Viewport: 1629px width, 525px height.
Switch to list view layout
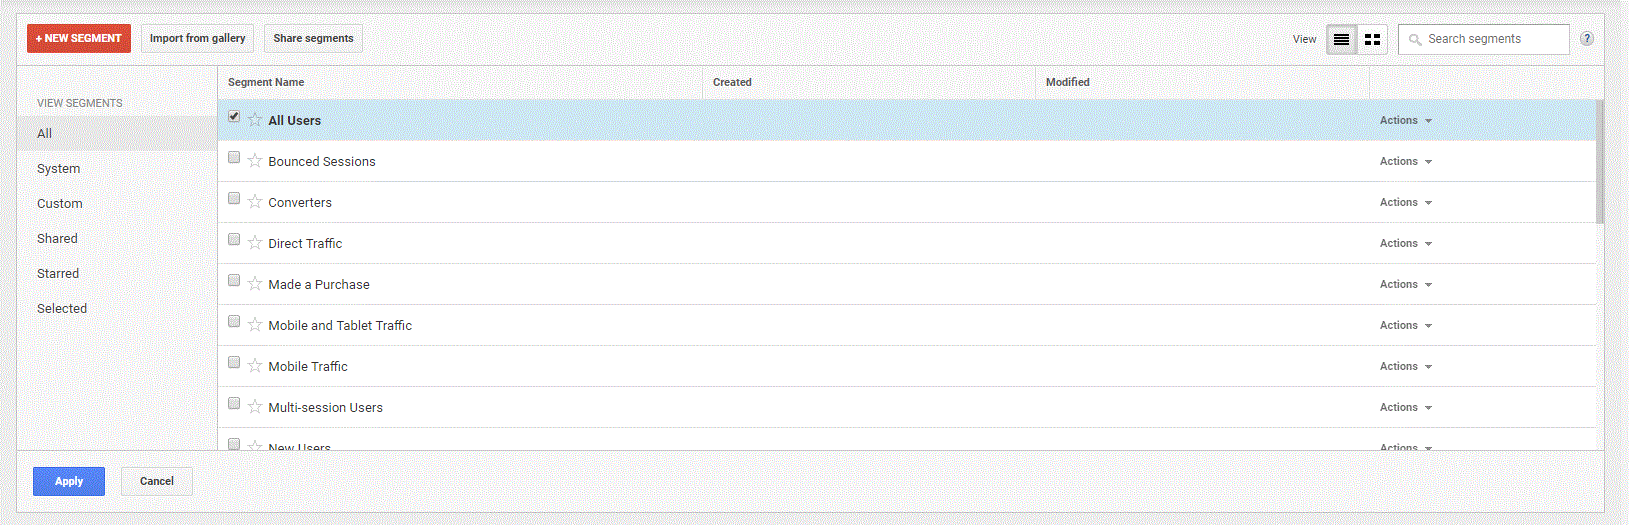1341,39
